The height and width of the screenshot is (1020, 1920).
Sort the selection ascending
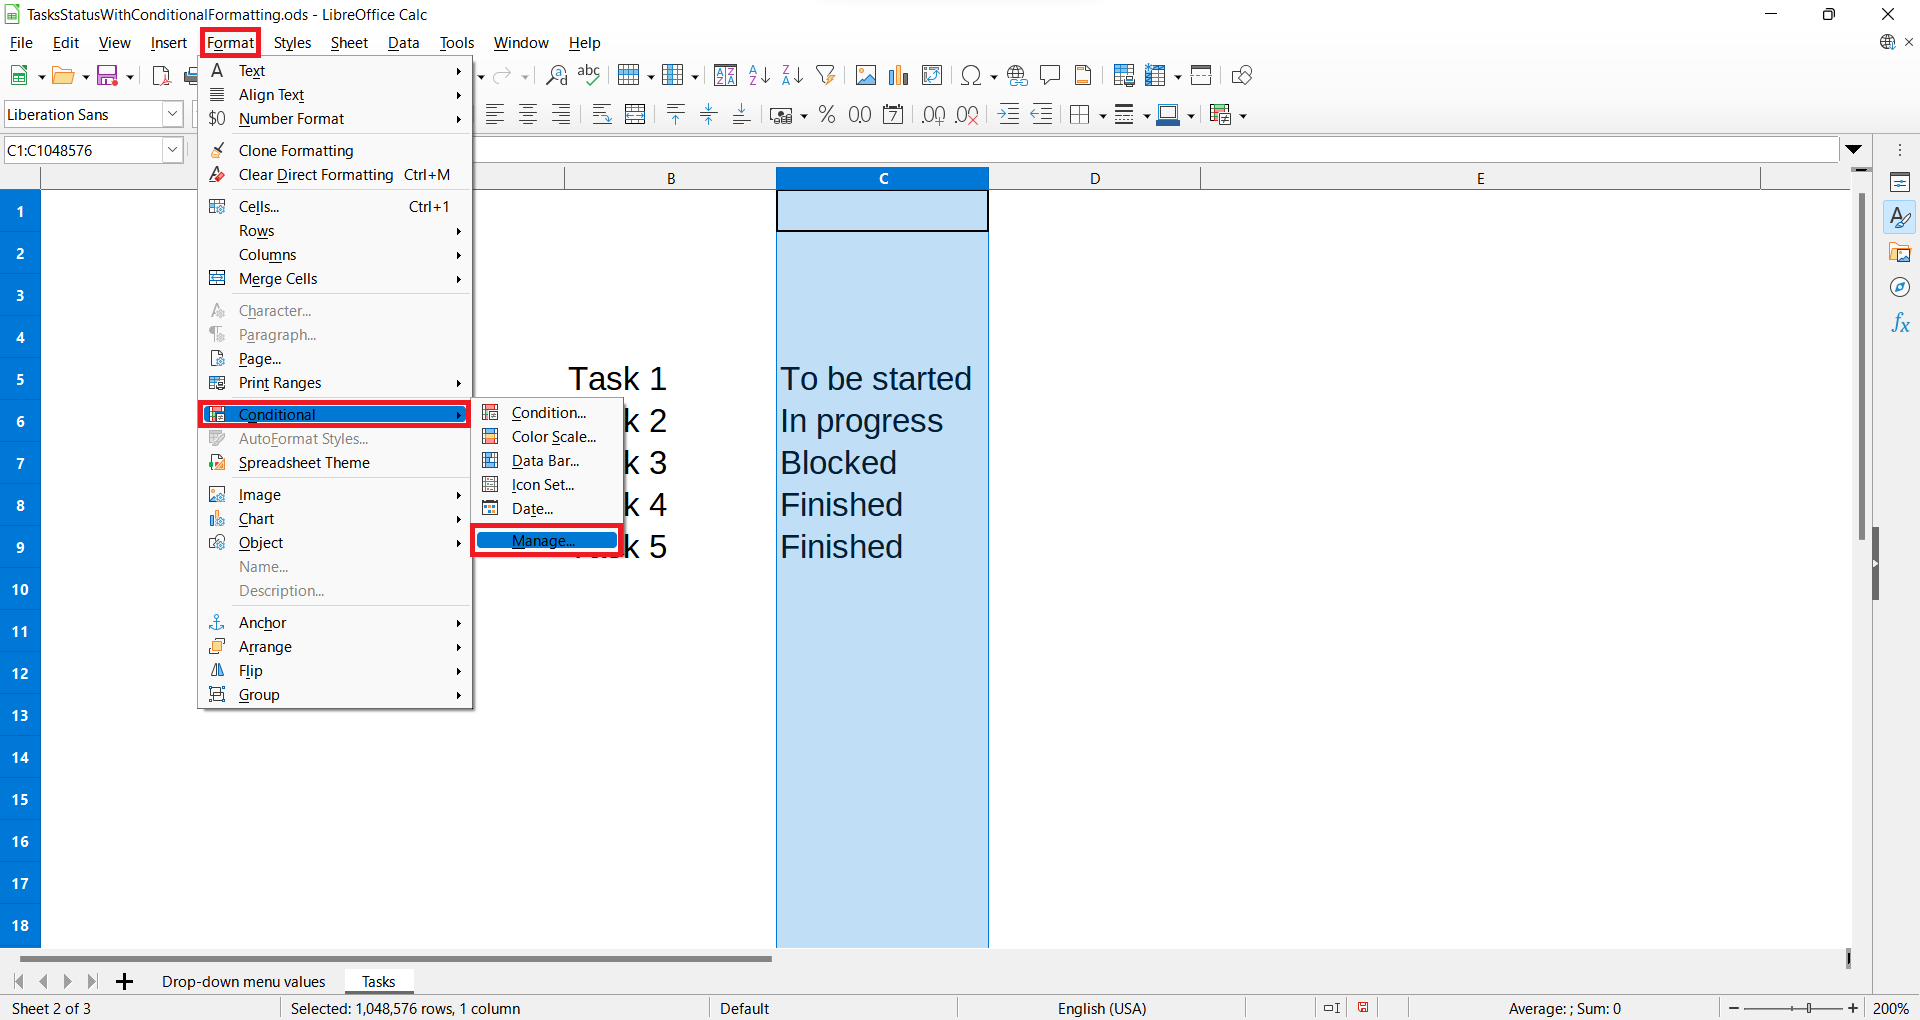click(x=758, y=75)
